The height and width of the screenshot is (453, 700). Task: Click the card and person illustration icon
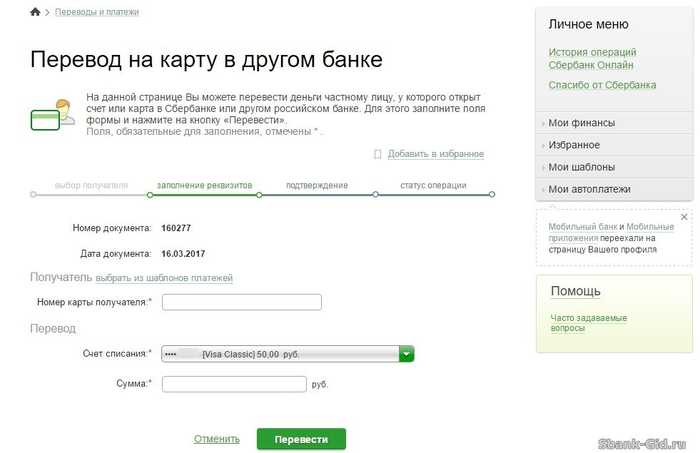[x=52, y=115]
